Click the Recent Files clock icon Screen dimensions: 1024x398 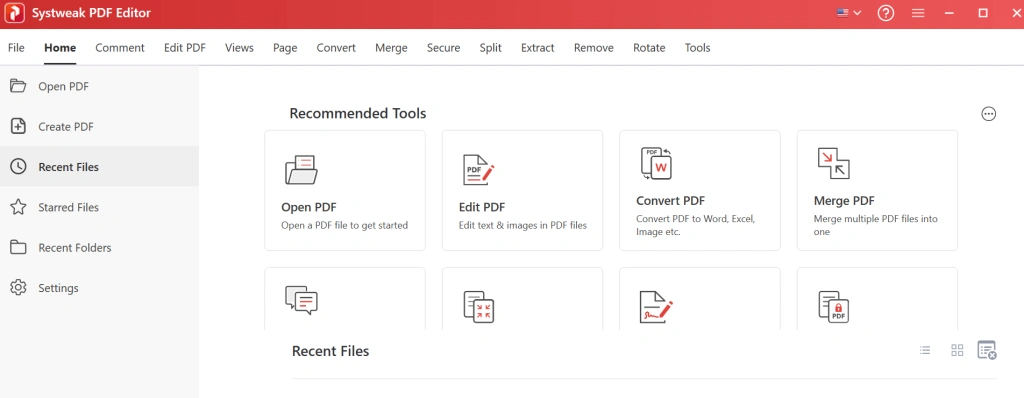coord(18,167)
